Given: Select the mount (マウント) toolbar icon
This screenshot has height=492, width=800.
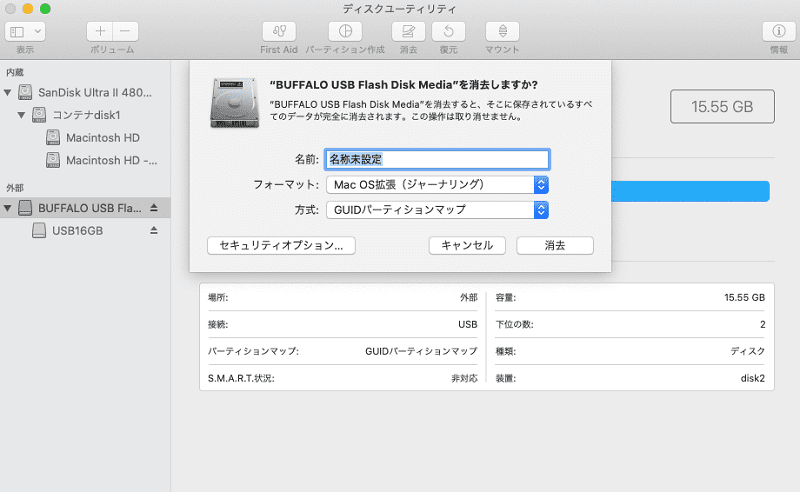Looking at the screenshot, I should 503,32.
